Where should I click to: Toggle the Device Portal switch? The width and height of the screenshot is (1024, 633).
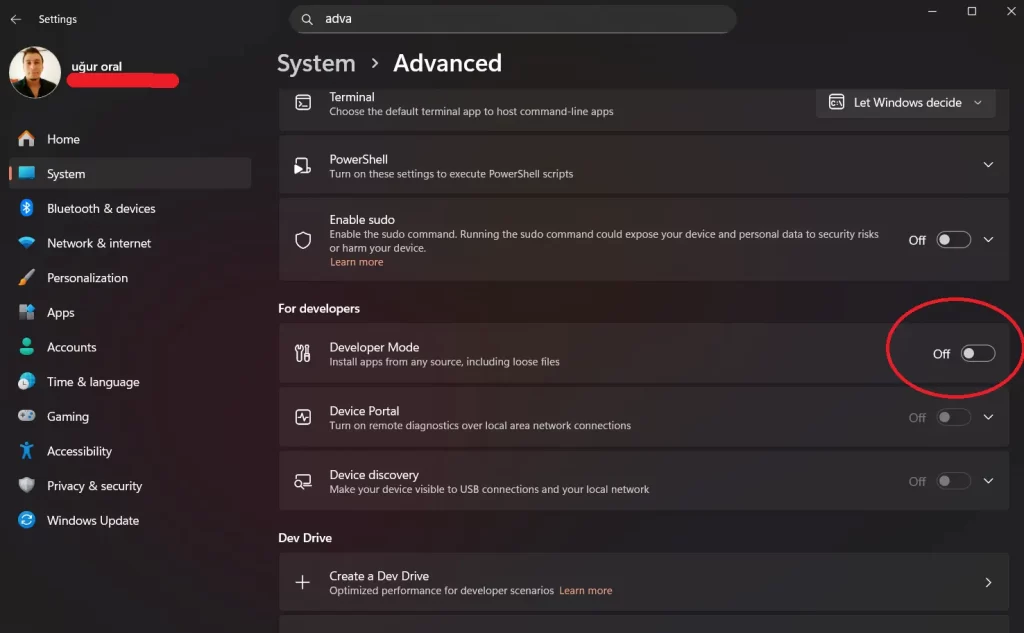(x=953, y=417)
